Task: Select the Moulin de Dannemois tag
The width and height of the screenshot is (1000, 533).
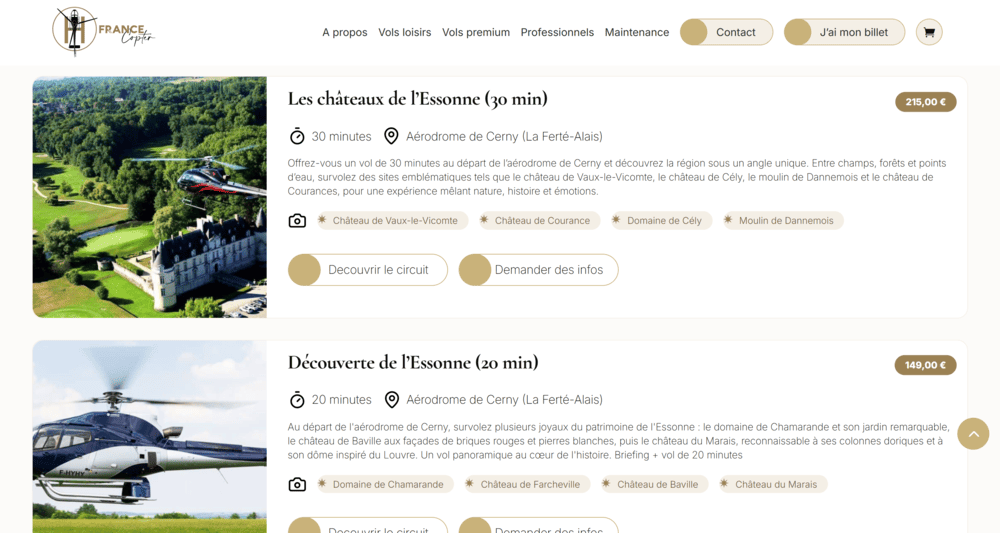Action: click(x=783, y=221)
